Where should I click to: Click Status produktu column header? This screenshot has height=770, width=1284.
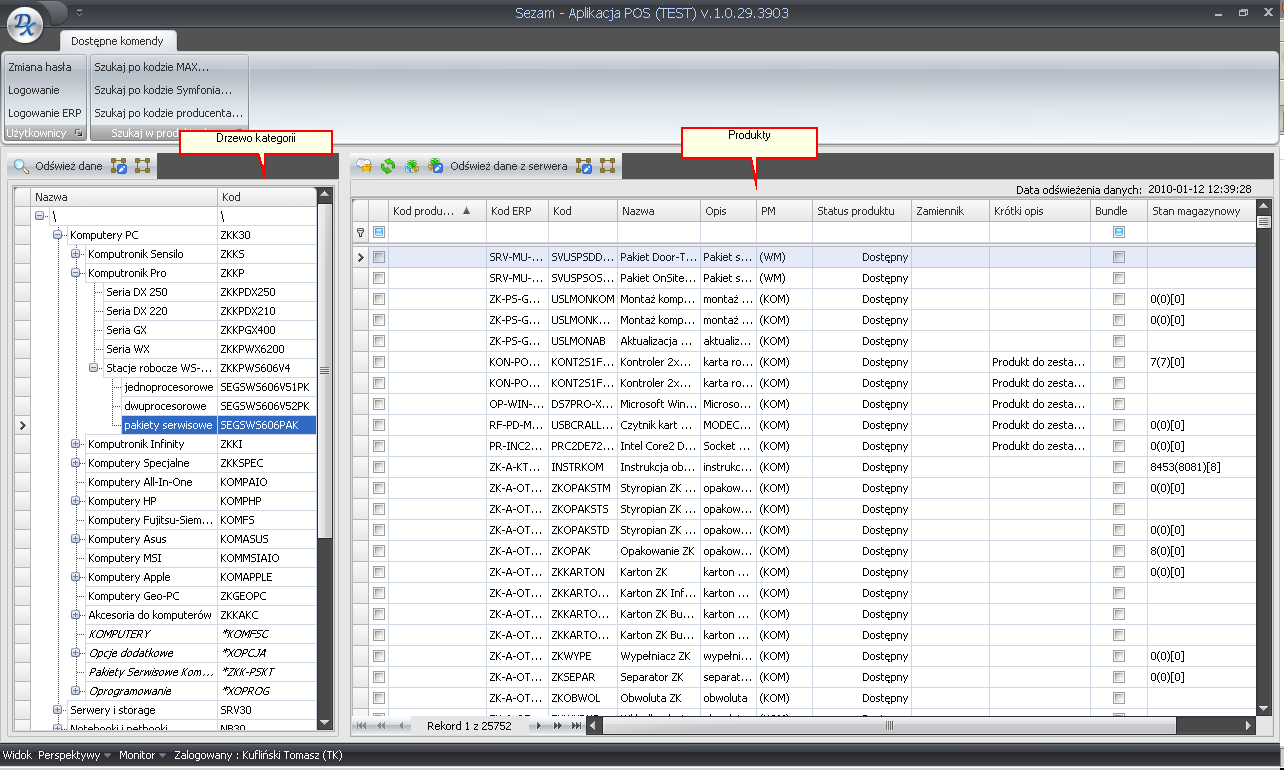[x=861, y=211]
